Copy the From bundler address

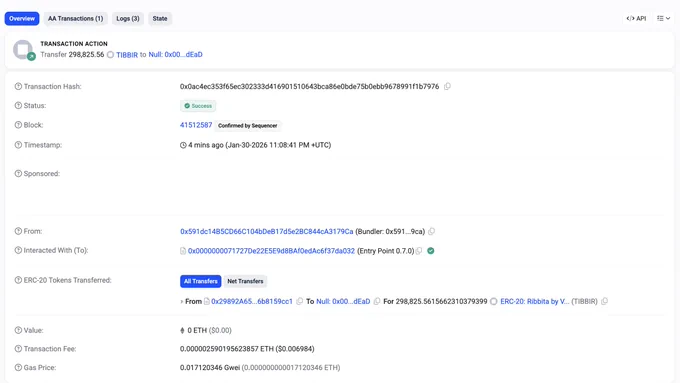(431, 232)
